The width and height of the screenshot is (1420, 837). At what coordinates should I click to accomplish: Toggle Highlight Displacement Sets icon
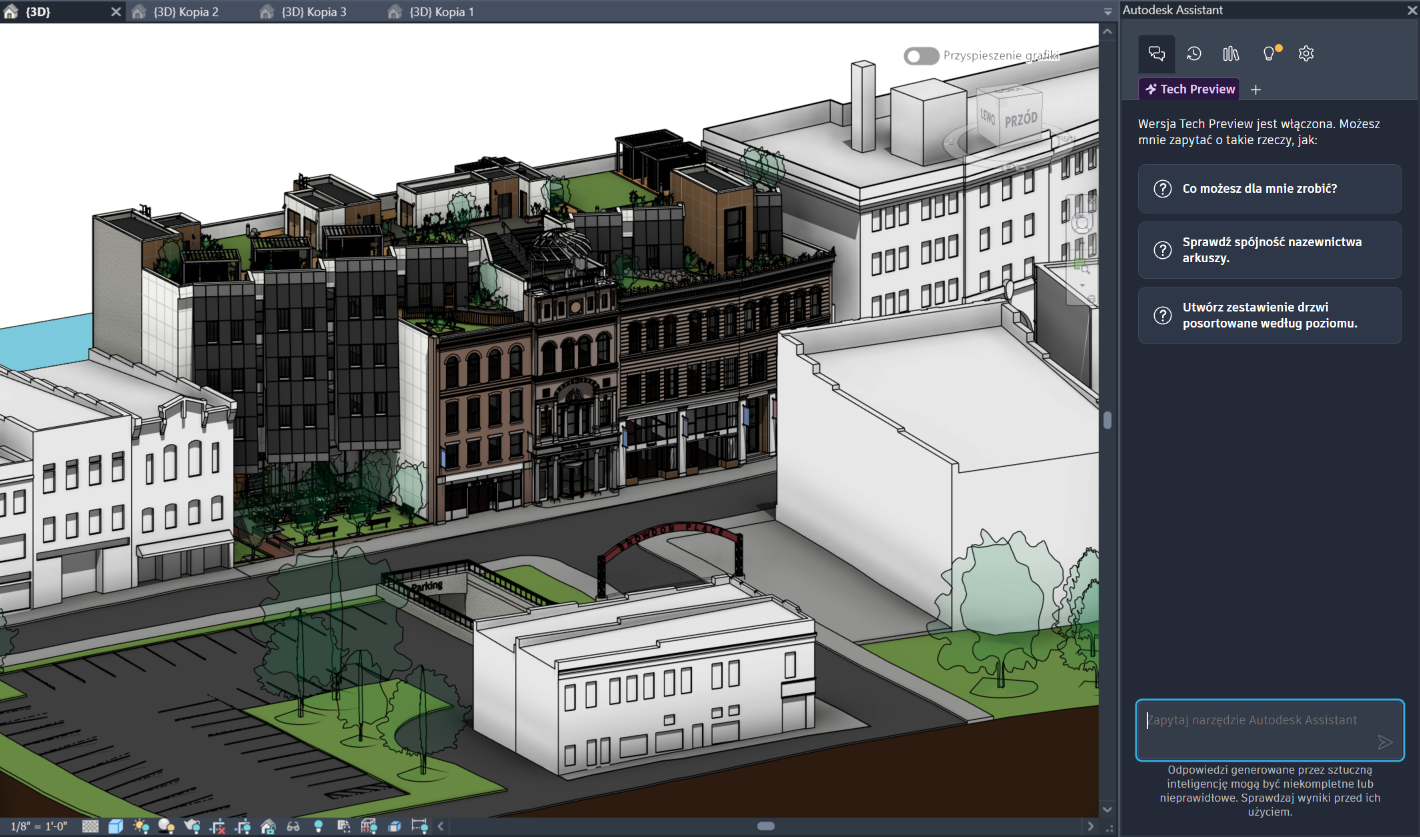pyautogui.click(x=394, y=826)
